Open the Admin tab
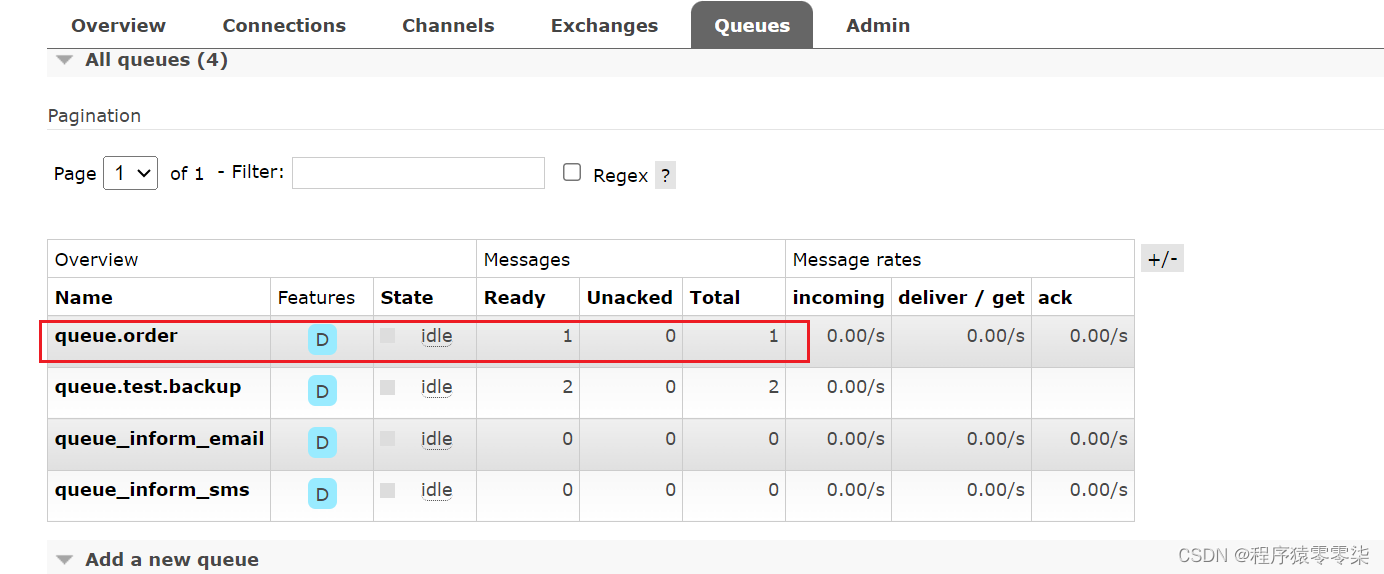 [878, 26]
